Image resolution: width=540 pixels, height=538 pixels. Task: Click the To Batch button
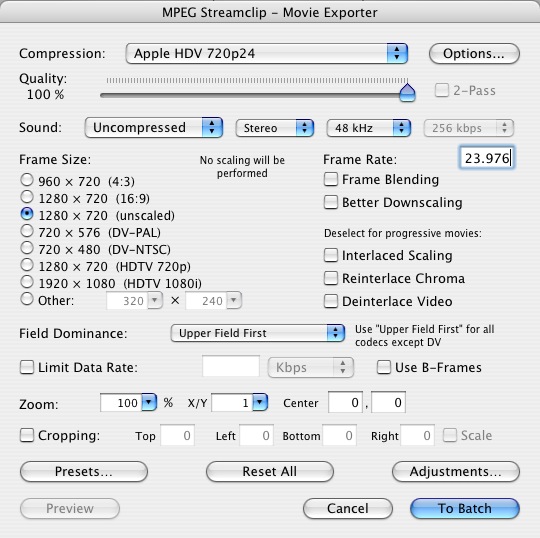click(x=465, y=508)
